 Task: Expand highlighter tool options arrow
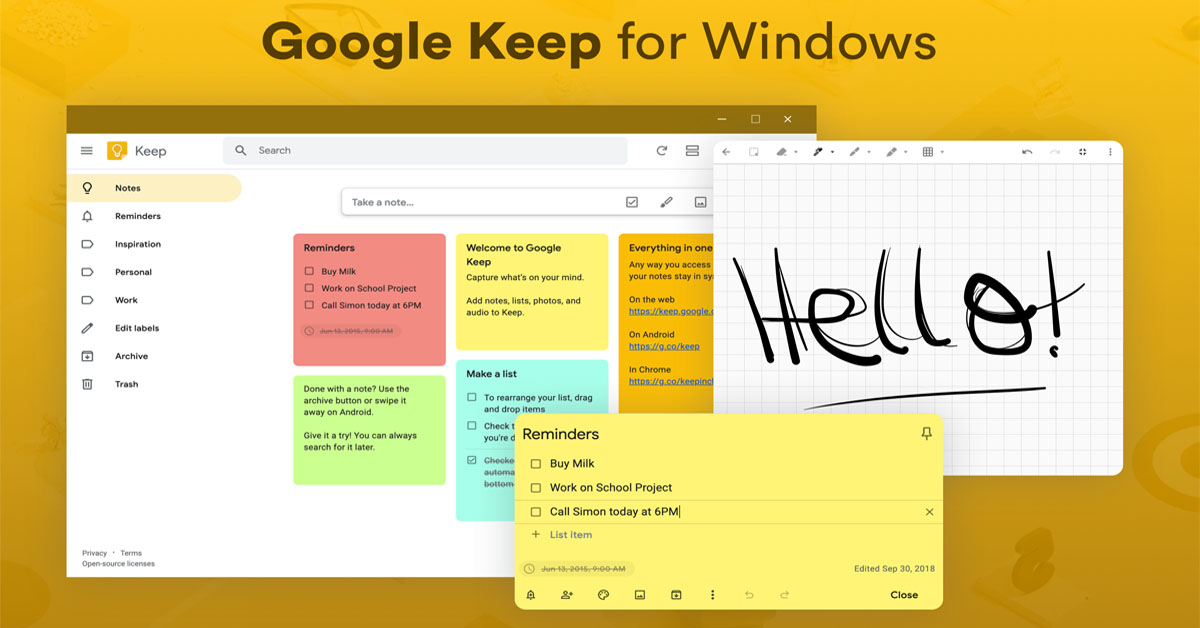905,153
